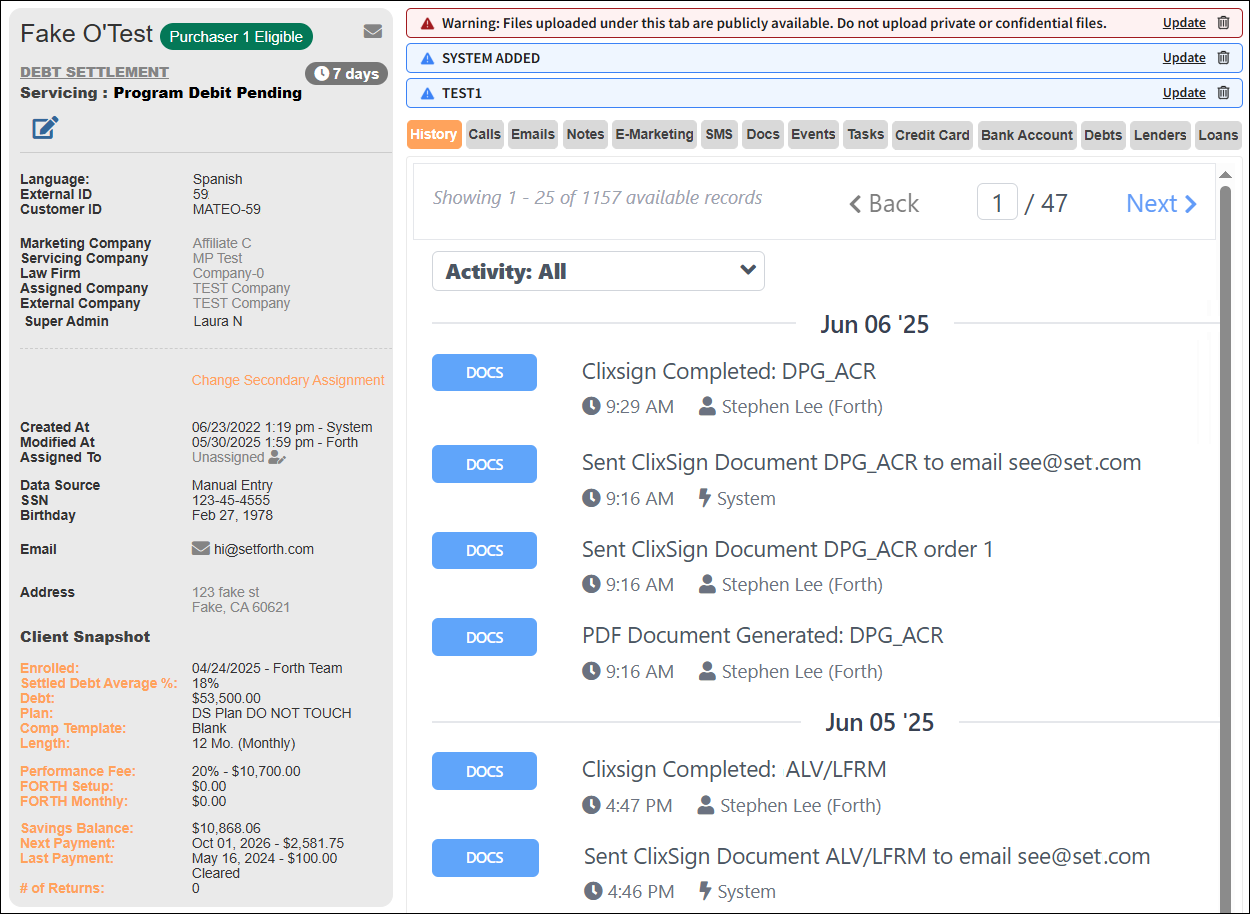Click the MP Test servicing company

(218, 258)
